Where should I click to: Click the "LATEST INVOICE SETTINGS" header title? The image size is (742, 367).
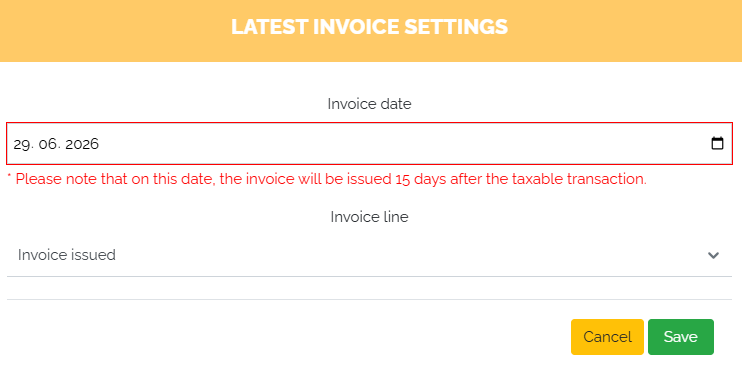[370, 27]
